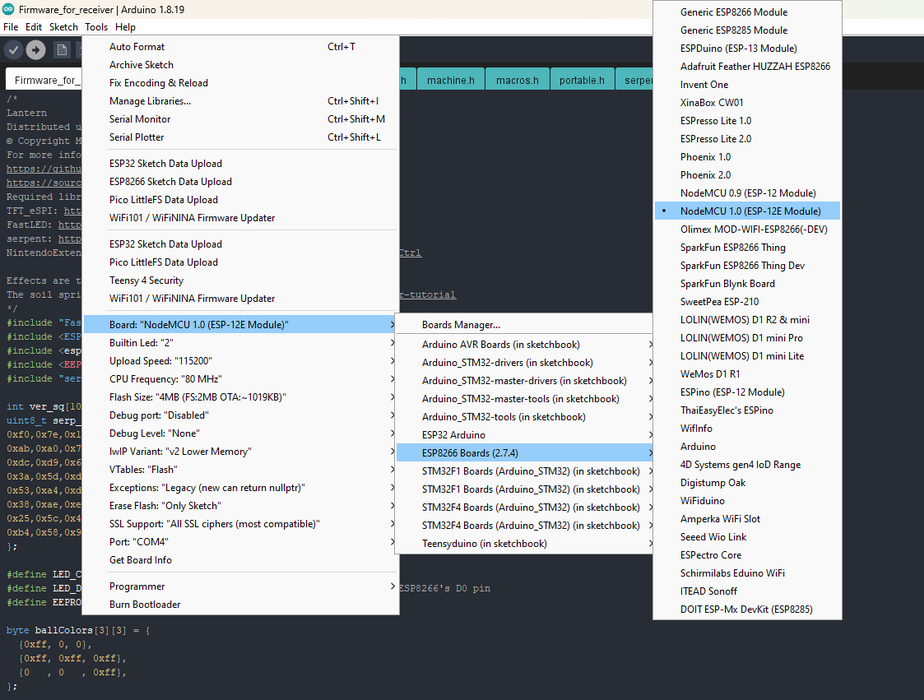924x700 pixels.
Task: Select ESPDuino (ESP-13 Module) board
Action: [747, 48]
